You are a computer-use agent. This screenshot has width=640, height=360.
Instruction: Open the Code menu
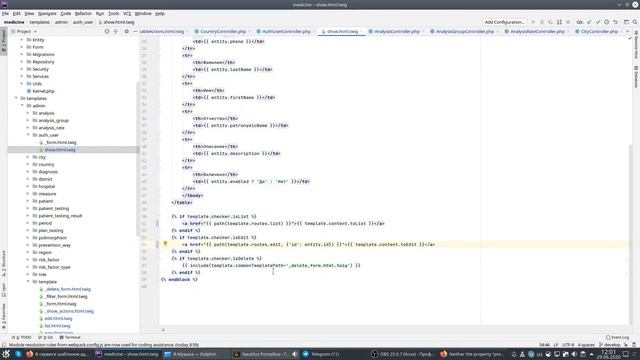(x=65, y=13)
